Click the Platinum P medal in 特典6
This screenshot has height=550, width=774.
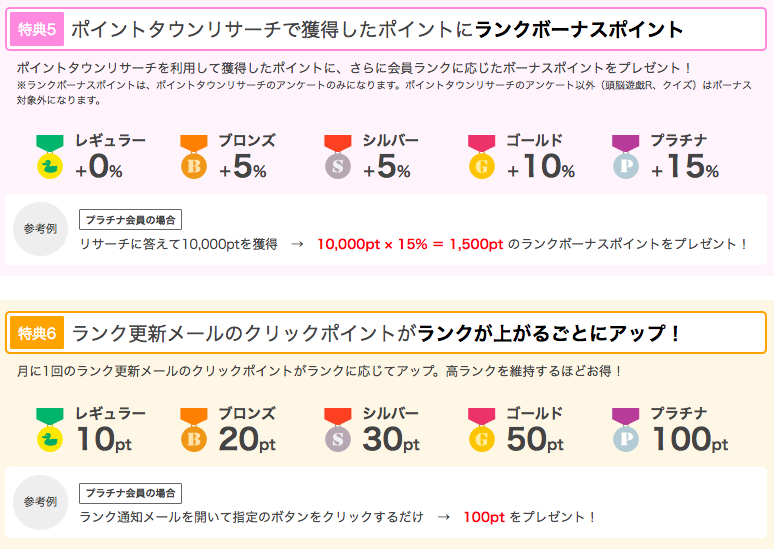click(x=625, y=430)
